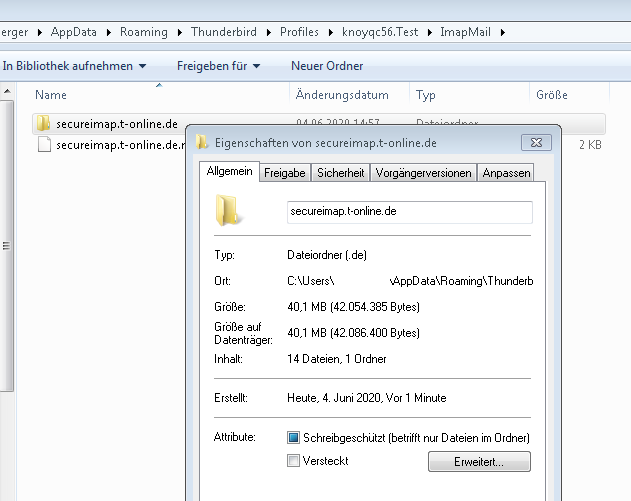Screen dimensions: 631x501
Task: Switch to the Freigabe tab
Action: point(285,173)
